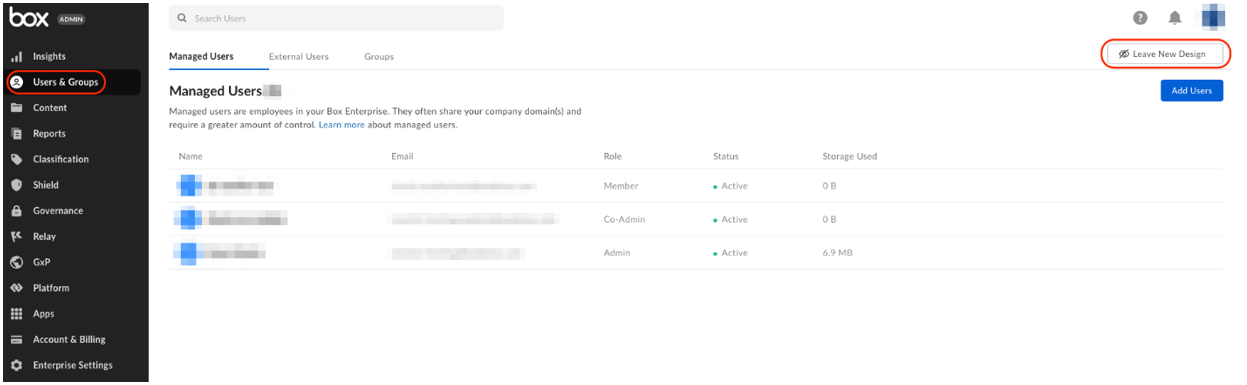Image resolution: width=1247 pixels, height=385 pixels.
Task: Switch to the External Users tab
Action: (299, 56)
